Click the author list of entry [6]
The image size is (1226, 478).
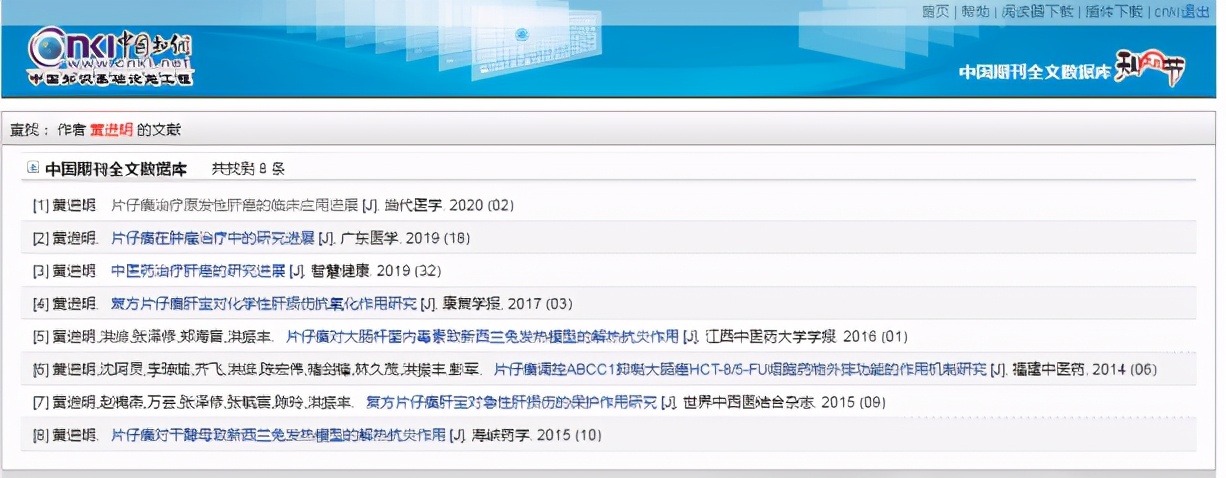(x=266, y=370)
